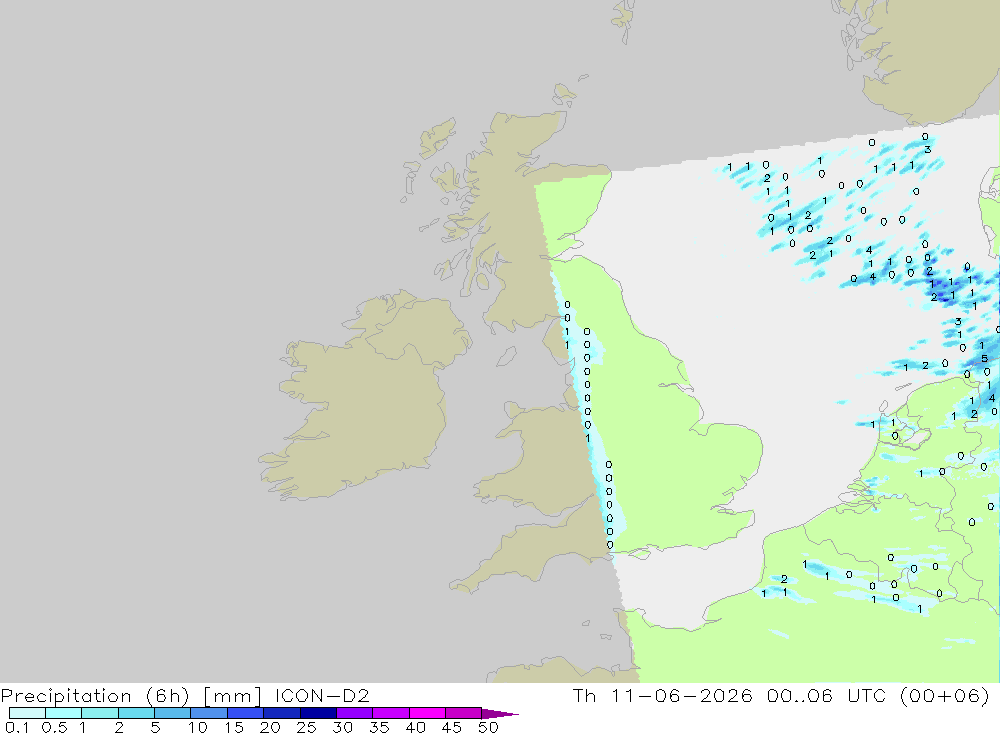Click the '0.1' legend scale value
Viewport: 1000px width, 733px height.
point(17,727)
